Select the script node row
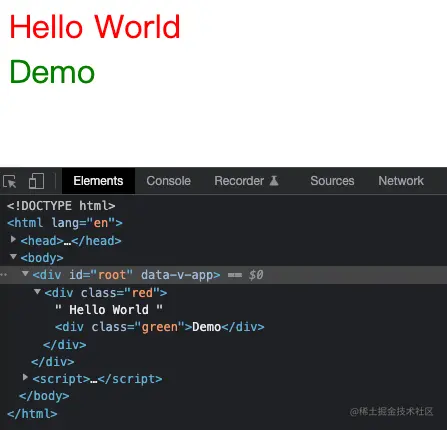 click(97, 379)
